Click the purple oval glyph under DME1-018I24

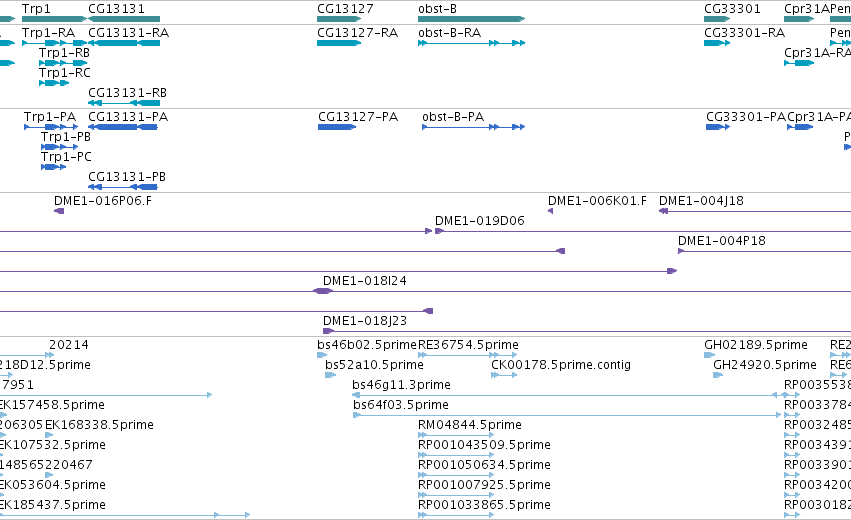point(323,291)
